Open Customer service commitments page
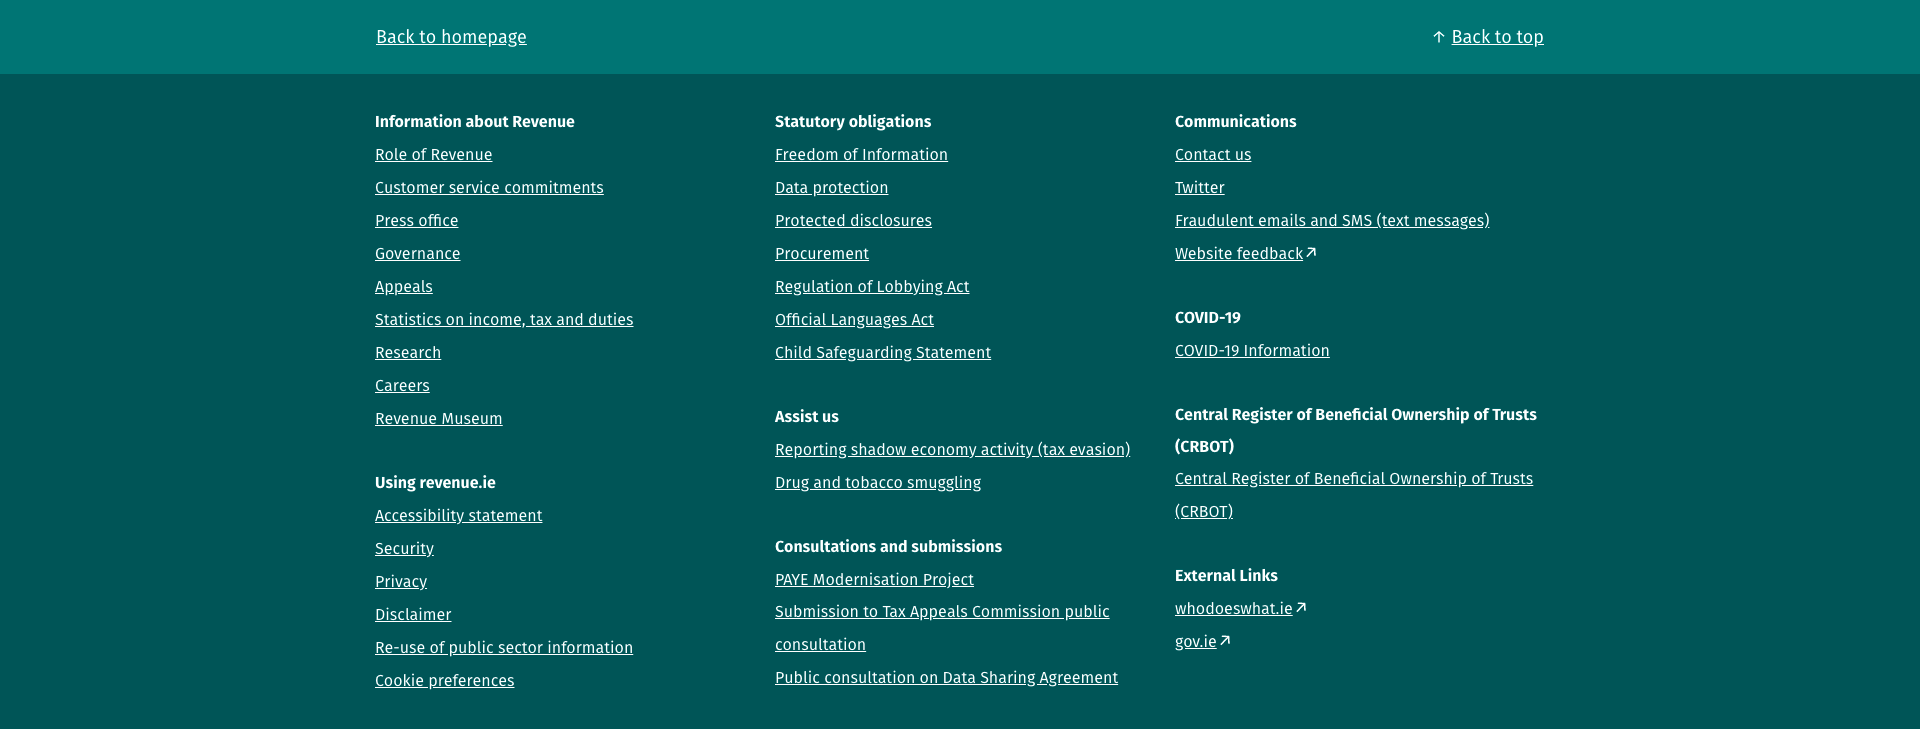1920x729 pixels. [489, 188]
